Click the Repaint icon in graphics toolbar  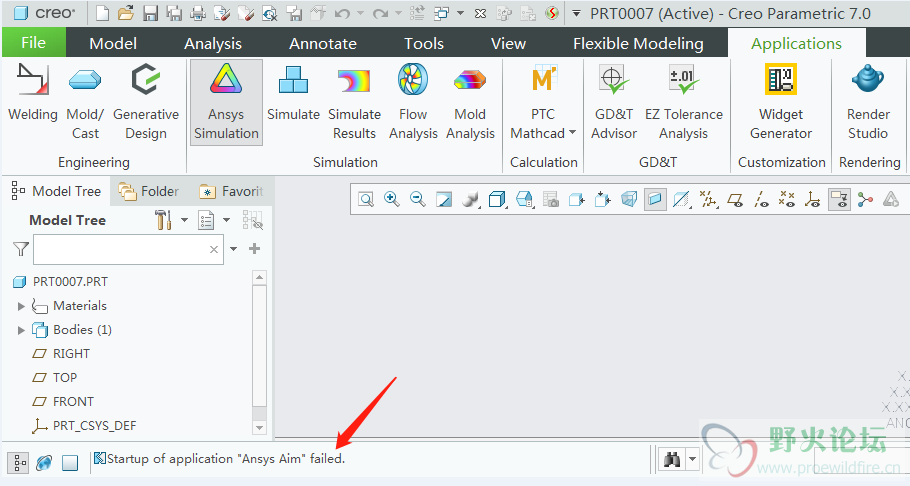tap(444, 200)
